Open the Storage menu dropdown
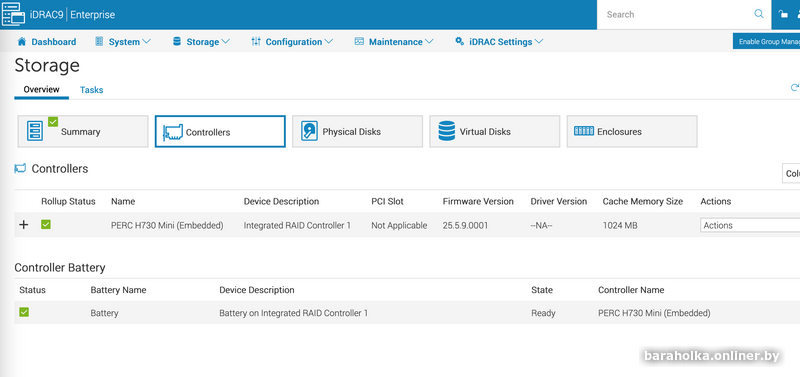The width and height of the screenshot is (800, 377). click(202, 42)
